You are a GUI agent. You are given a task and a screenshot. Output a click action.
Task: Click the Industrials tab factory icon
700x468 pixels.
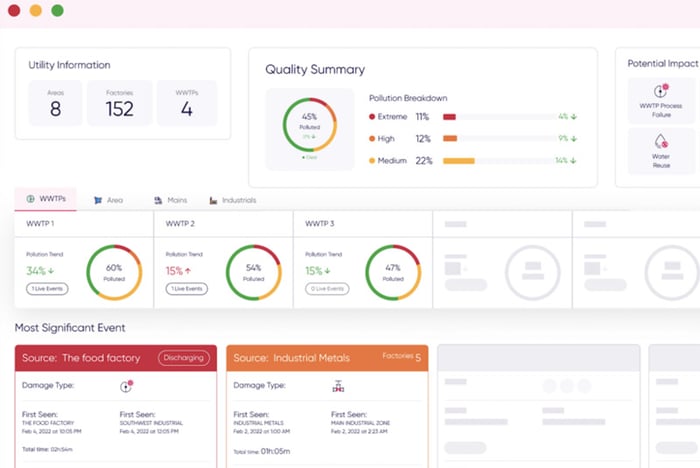pos(213,200)
